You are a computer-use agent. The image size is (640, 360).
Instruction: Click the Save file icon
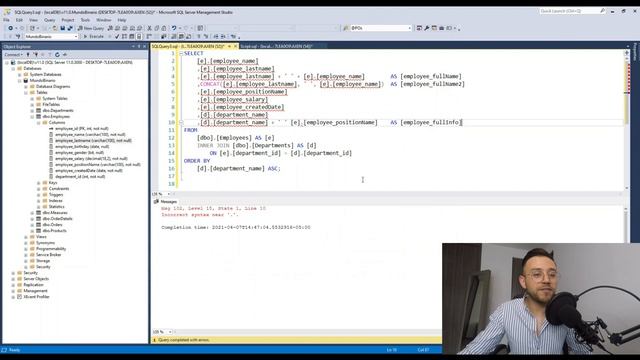tap(62, 28)
